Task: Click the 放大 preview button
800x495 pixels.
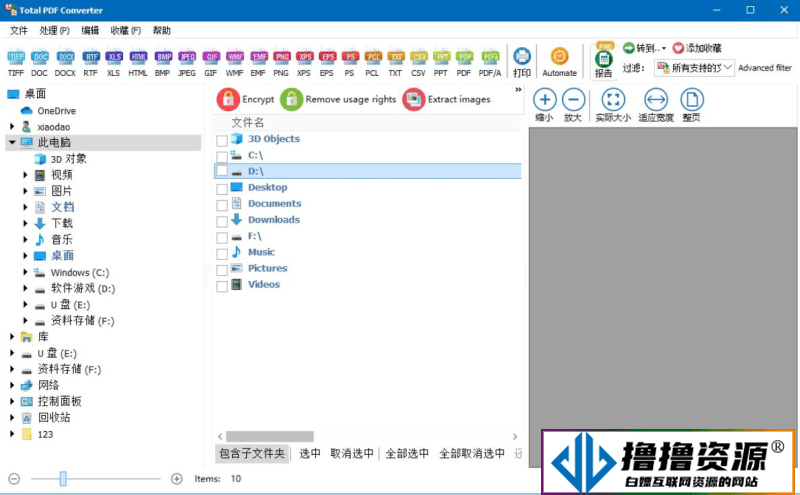Action: [x=573, y=105]
